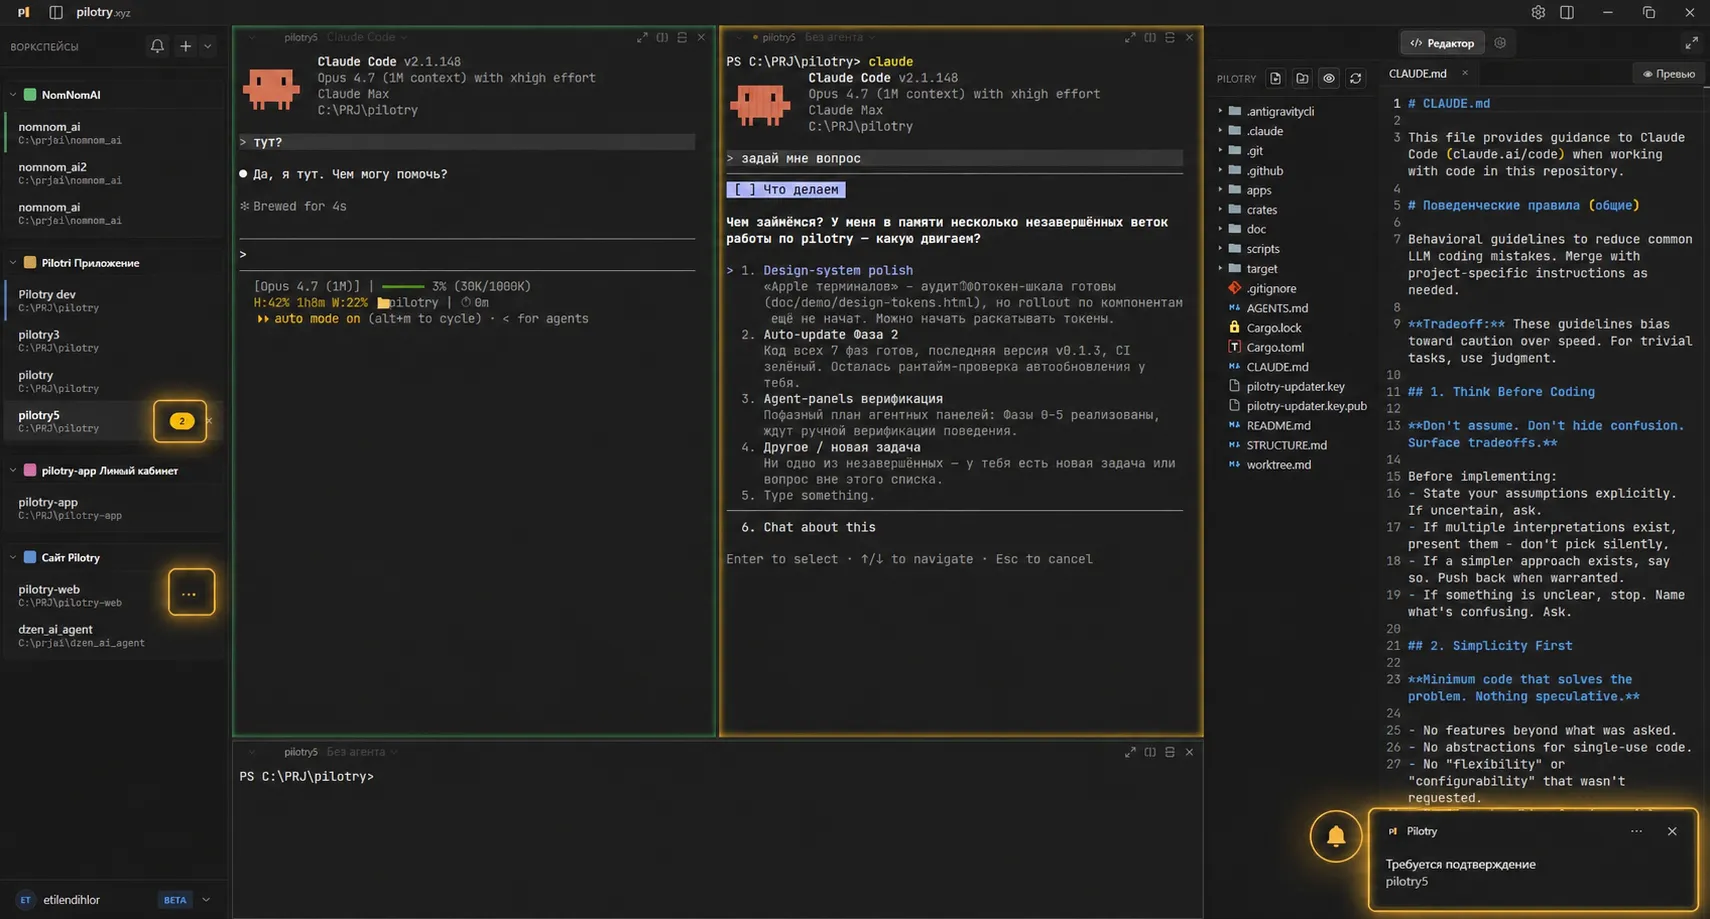The image size is (1710, 919).
Task: Toggle right panel layout icon in title bar
Action: [x=1567, y=12]
